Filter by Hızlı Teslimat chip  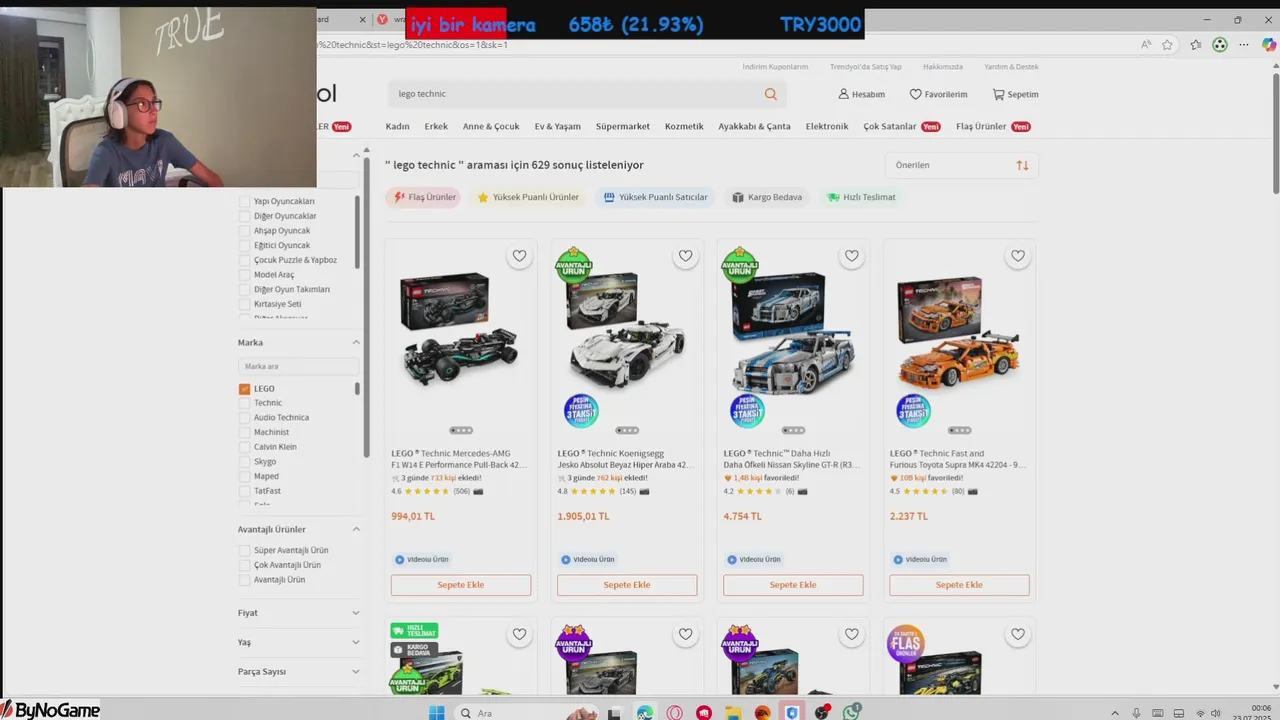click(x=861, y=197)
